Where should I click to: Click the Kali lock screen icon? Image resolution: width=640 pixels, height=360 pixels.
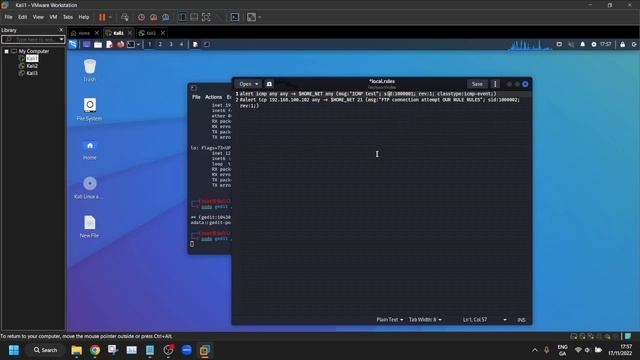622,44
